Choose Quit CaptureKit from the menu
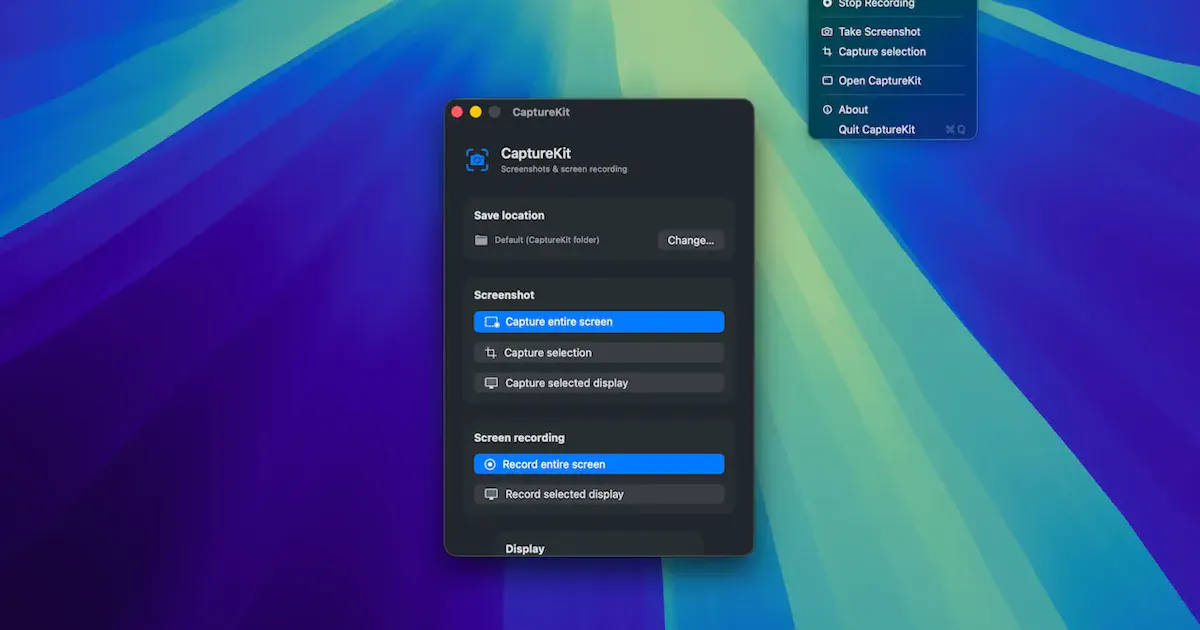The image size is (1200, 630). 892,130
